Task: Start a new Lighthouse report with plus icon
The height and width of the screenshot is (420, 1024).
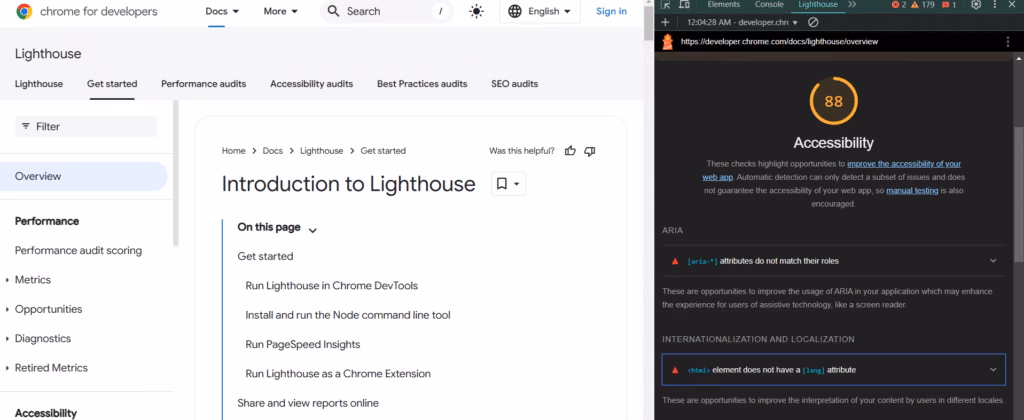Action: click(666, 22)
